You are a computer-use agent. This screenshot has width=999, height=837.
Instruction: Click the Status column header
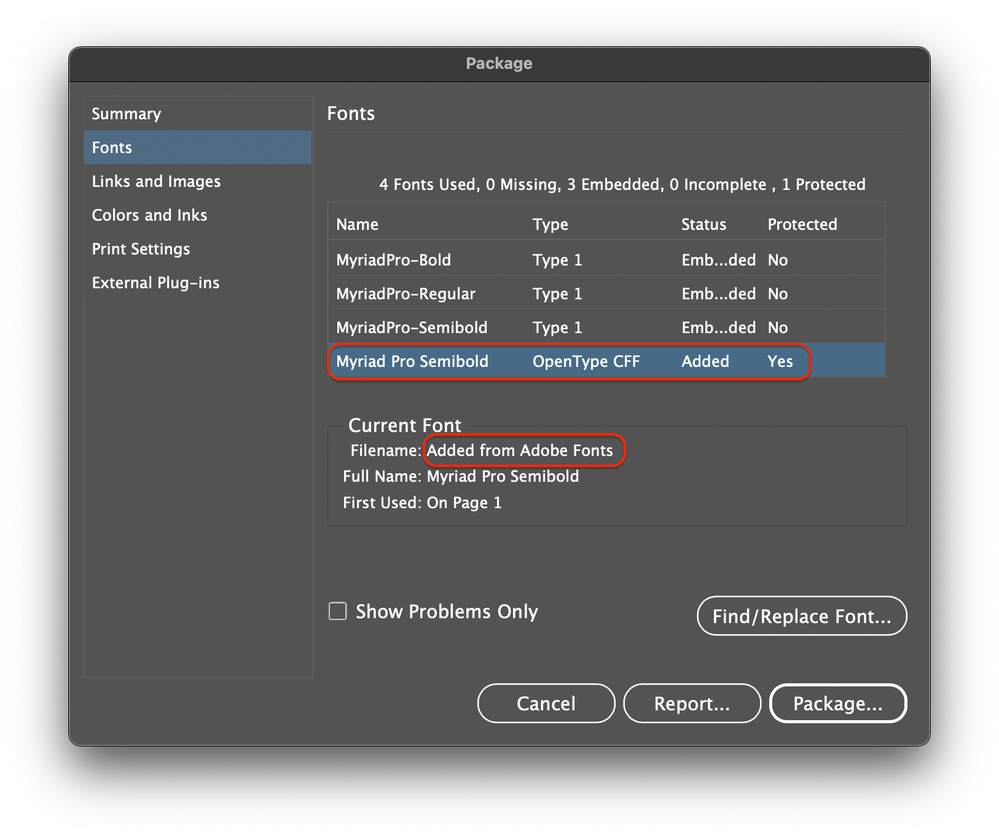click(x=703, y=224)
